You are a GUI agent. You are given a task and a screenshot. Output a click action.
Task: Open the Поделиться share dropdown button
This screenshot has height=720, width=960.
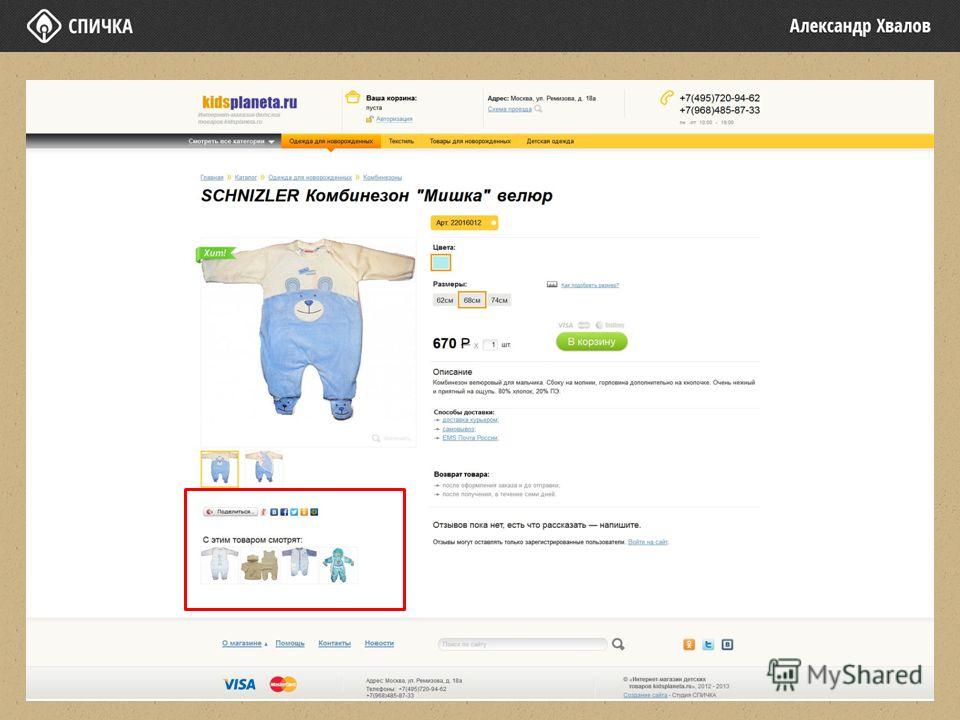click(230, 512)
